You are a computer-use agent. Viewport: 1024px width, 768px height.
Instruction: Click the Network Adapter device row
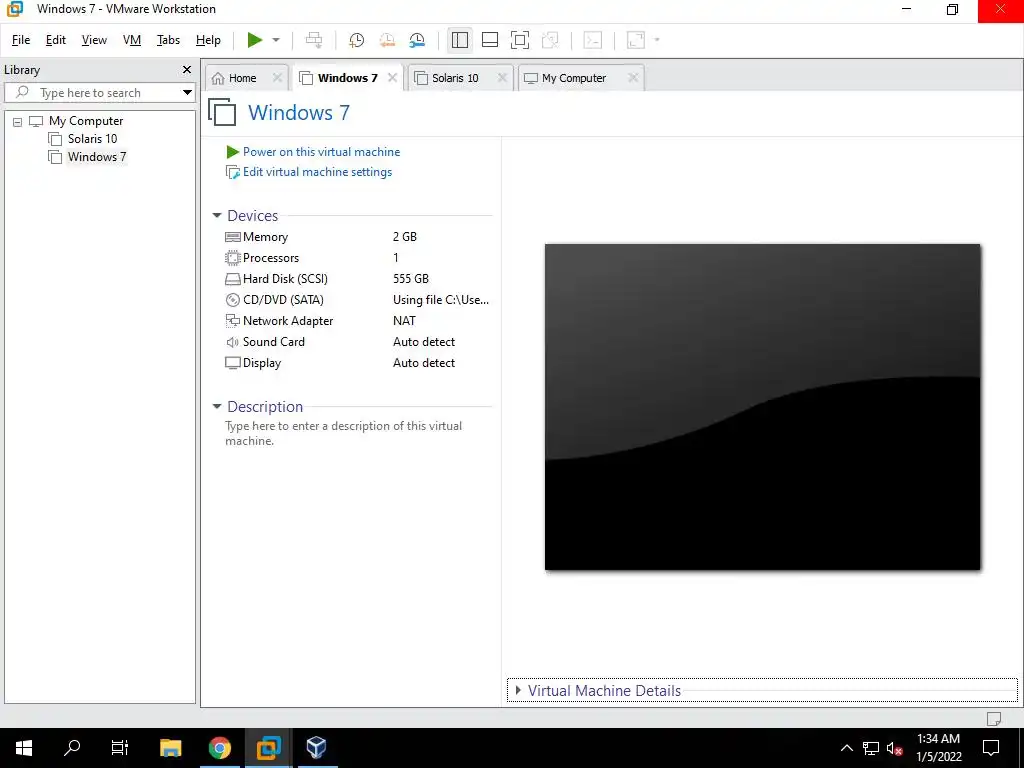coord(358,321)
